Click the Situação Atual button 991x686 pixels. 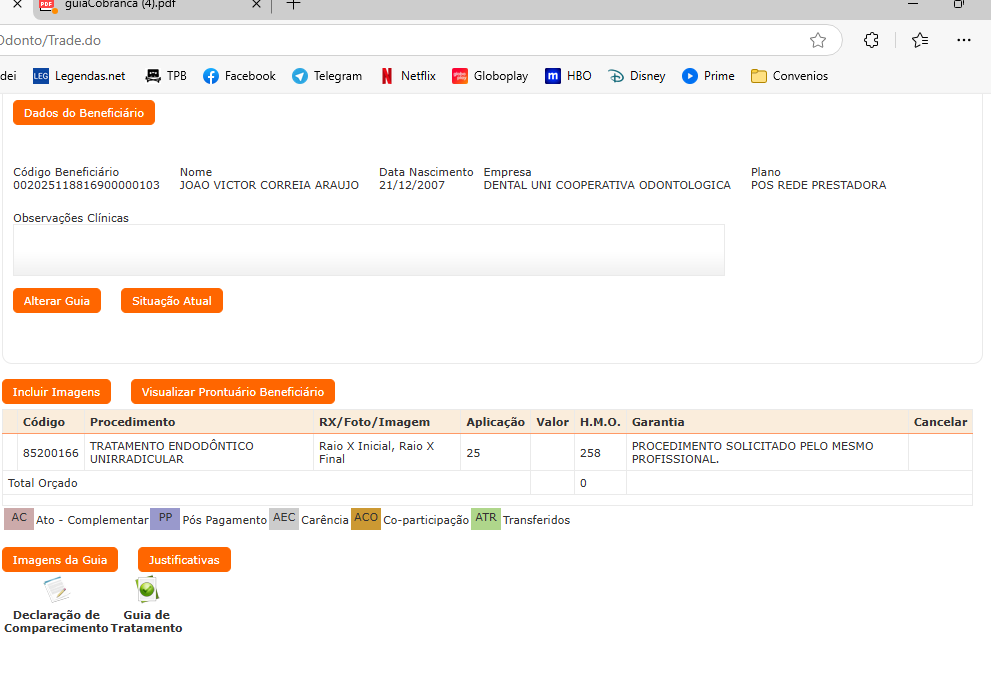(172, 301)
